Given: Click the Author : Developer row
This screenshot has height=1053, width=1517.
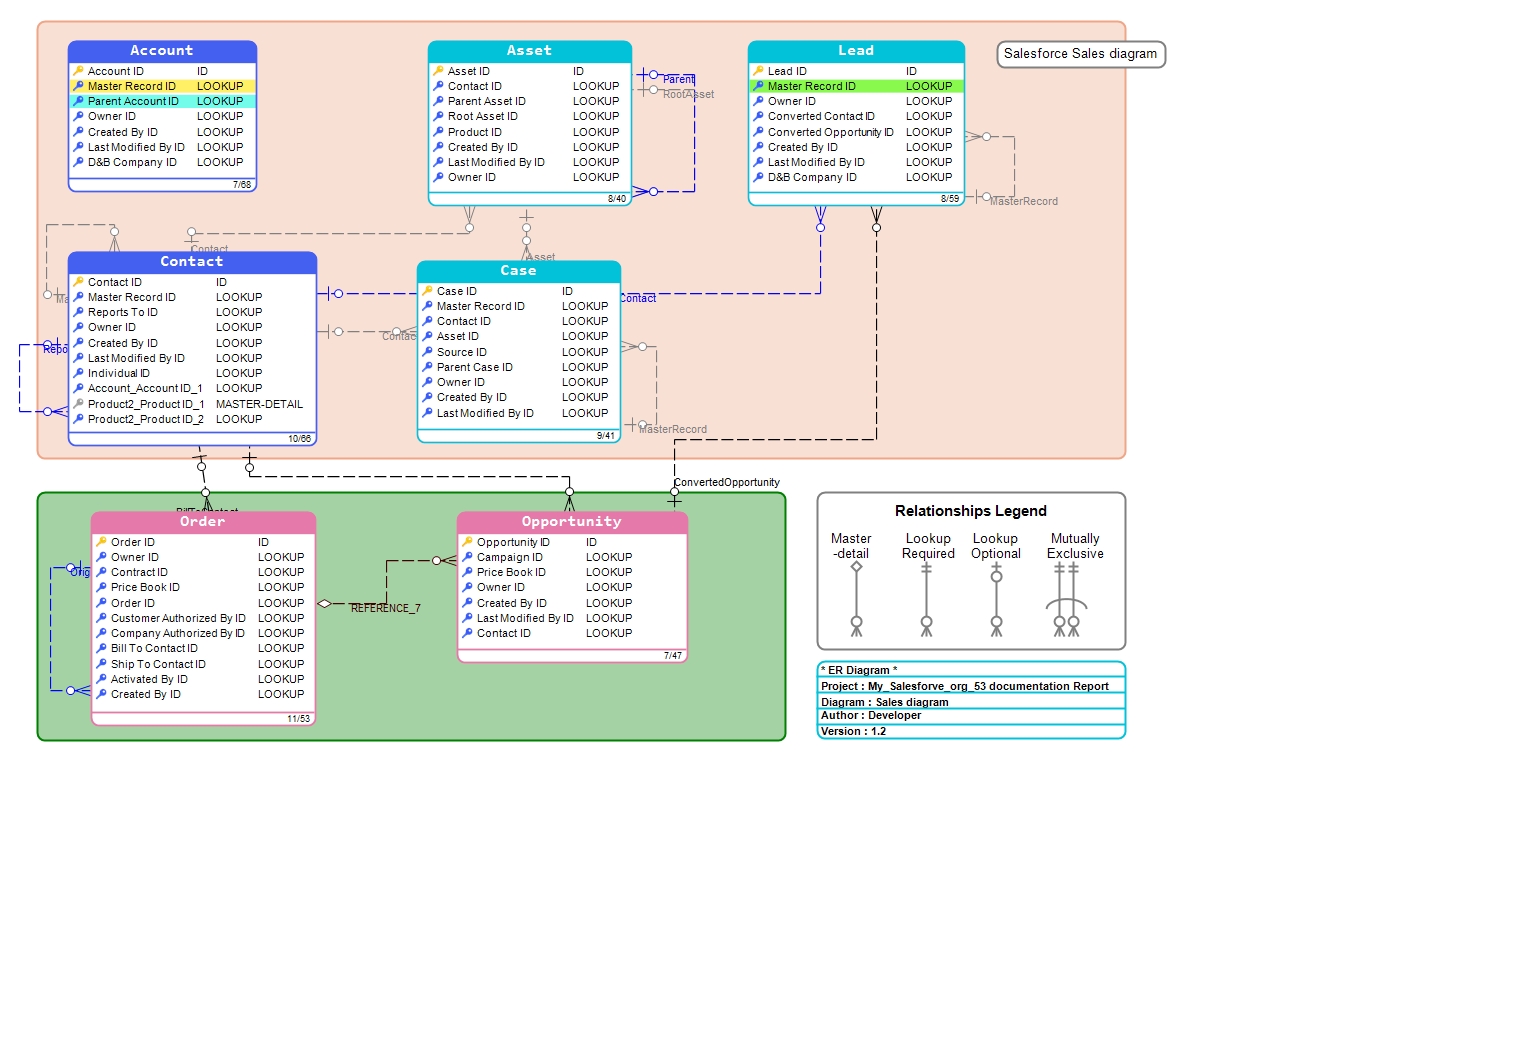Looking at the screenshot, I should point(972,716).
